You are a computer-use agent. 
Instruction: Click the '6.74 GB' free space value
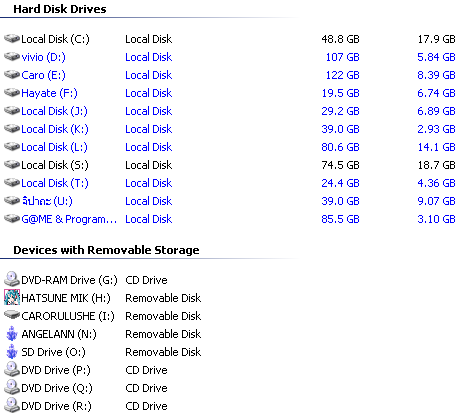click(436, 93)
